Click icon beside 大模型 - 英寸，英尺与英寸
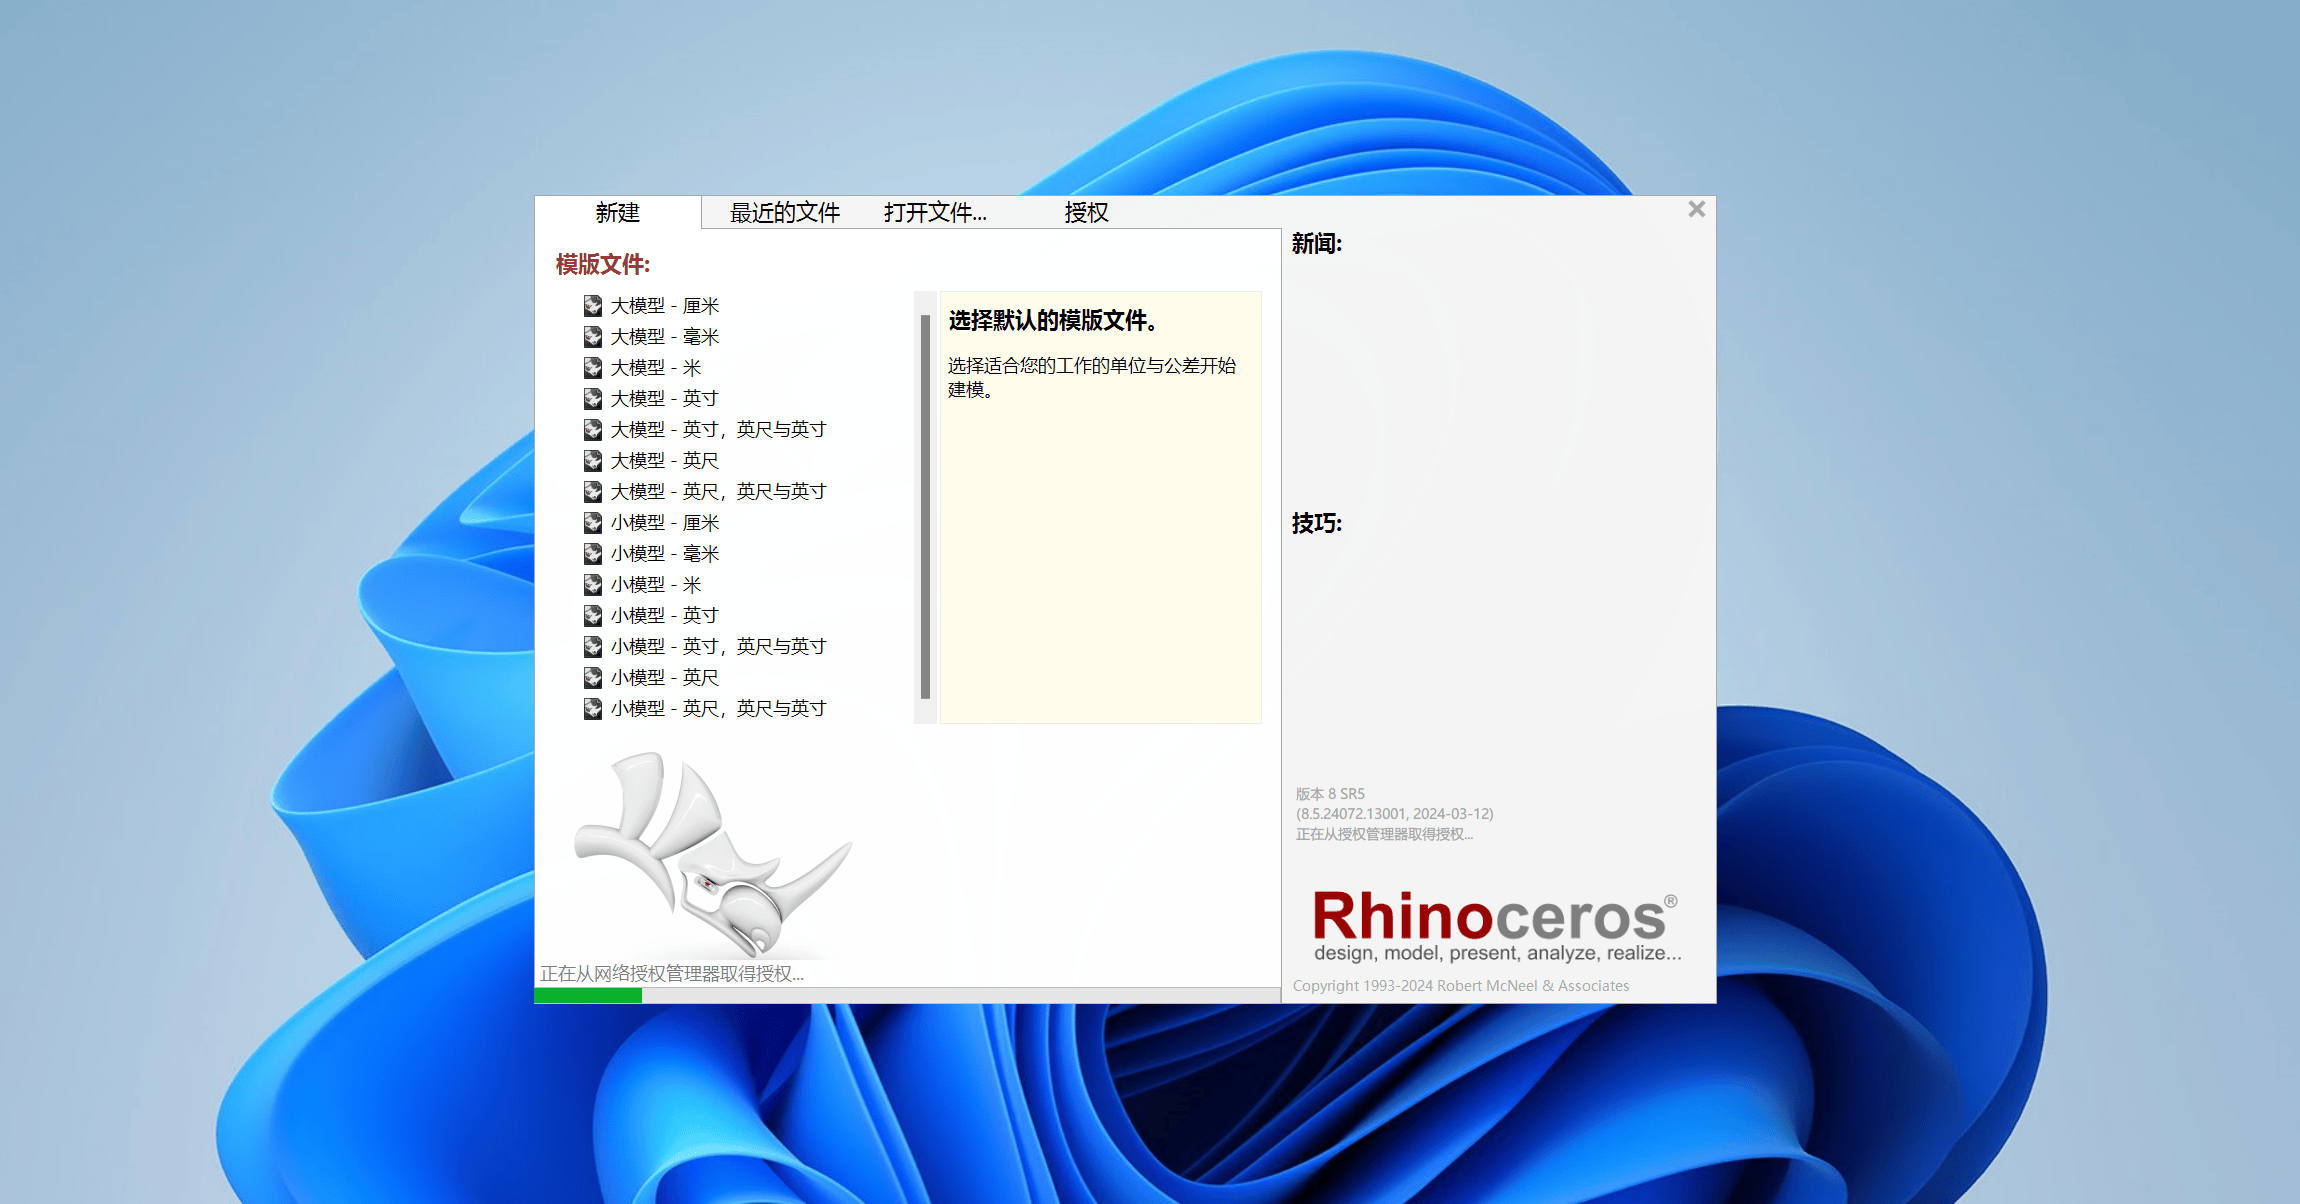The image size is (2300, 1204). pos(593,430)
